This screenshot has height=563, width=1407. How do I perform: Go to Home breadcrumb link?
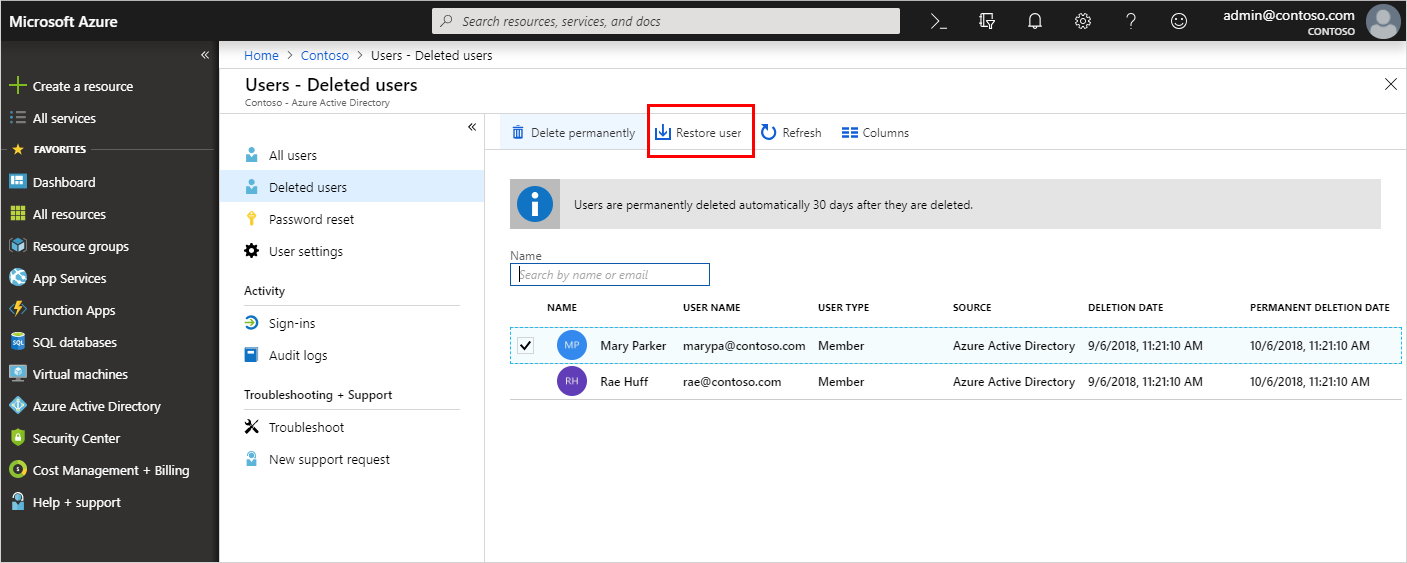click(261, 55)
